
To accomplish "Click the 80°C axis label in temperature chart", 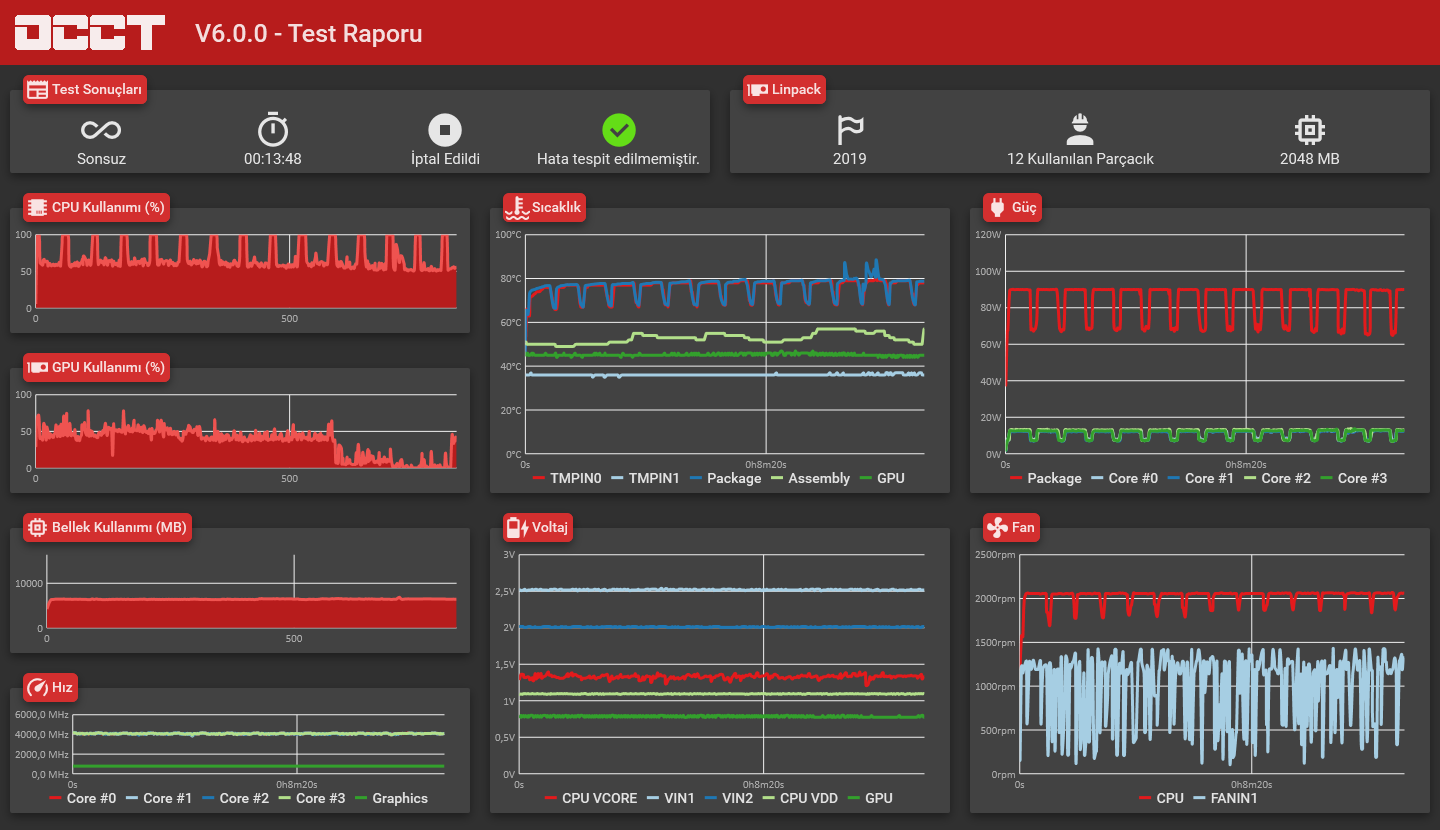I will tap(510, 278).
